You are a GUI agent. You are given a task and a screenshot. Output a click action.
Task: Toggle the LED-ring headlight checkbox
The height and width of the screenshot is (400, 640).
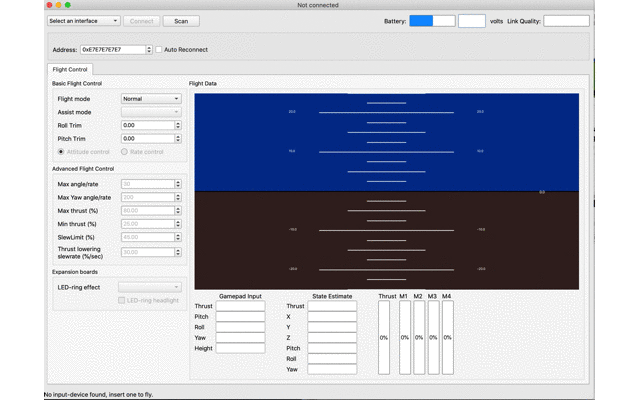click(x=122, y=300)
